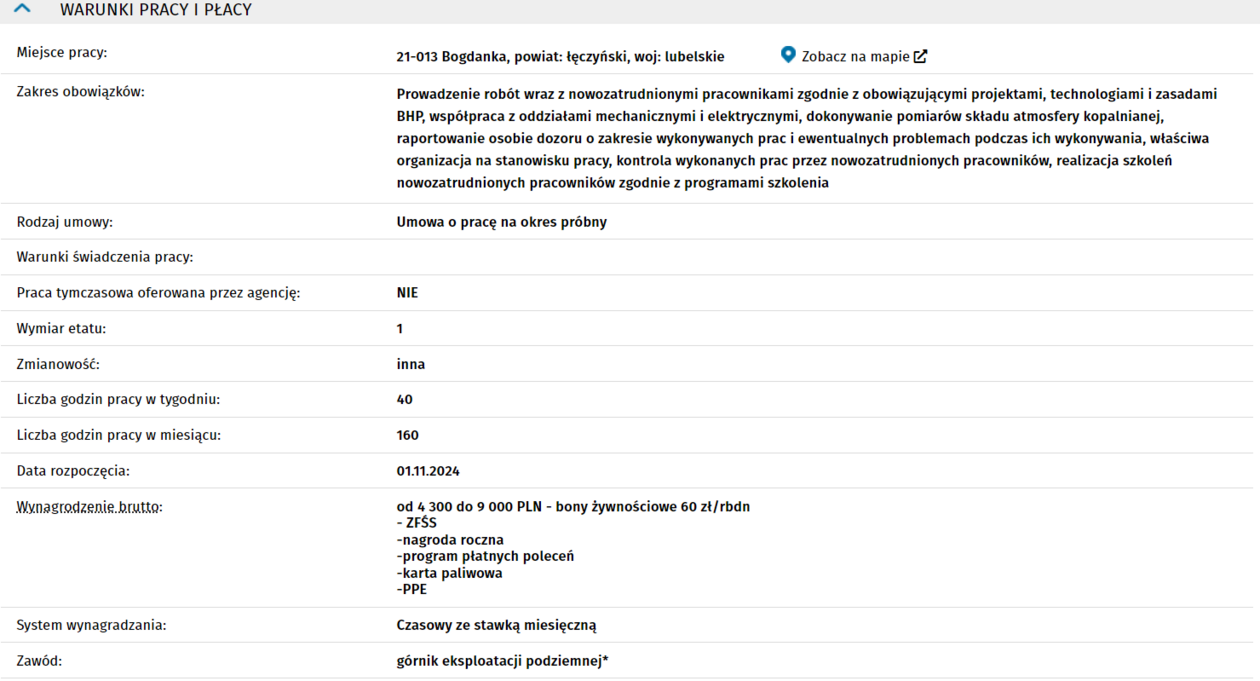This screenshot has width=1260, height=681.
Task: Click the Zakres obowiązków label
Action: pyautogui.click(x=81, y=92)
